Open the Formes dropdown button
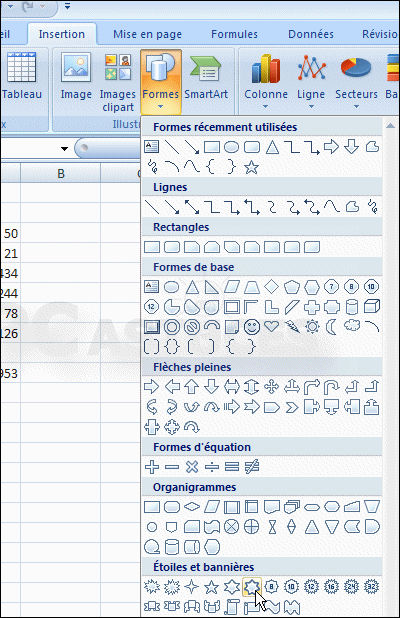Image resolution: width=400 pixels, height=618 pixels. (x=161, y=82)
